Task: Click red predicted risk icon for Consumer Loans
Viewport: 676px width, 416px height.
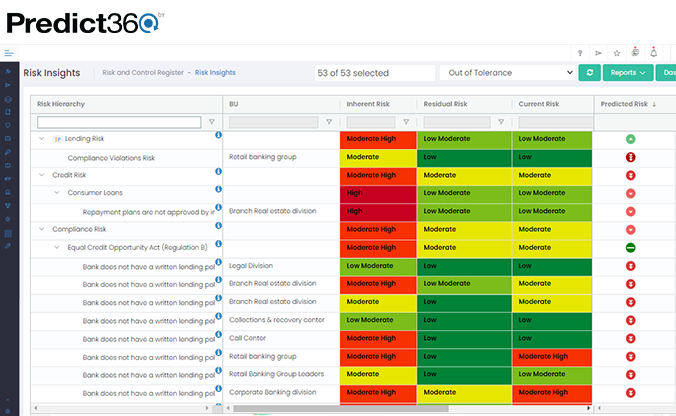Action: point(630,194)
